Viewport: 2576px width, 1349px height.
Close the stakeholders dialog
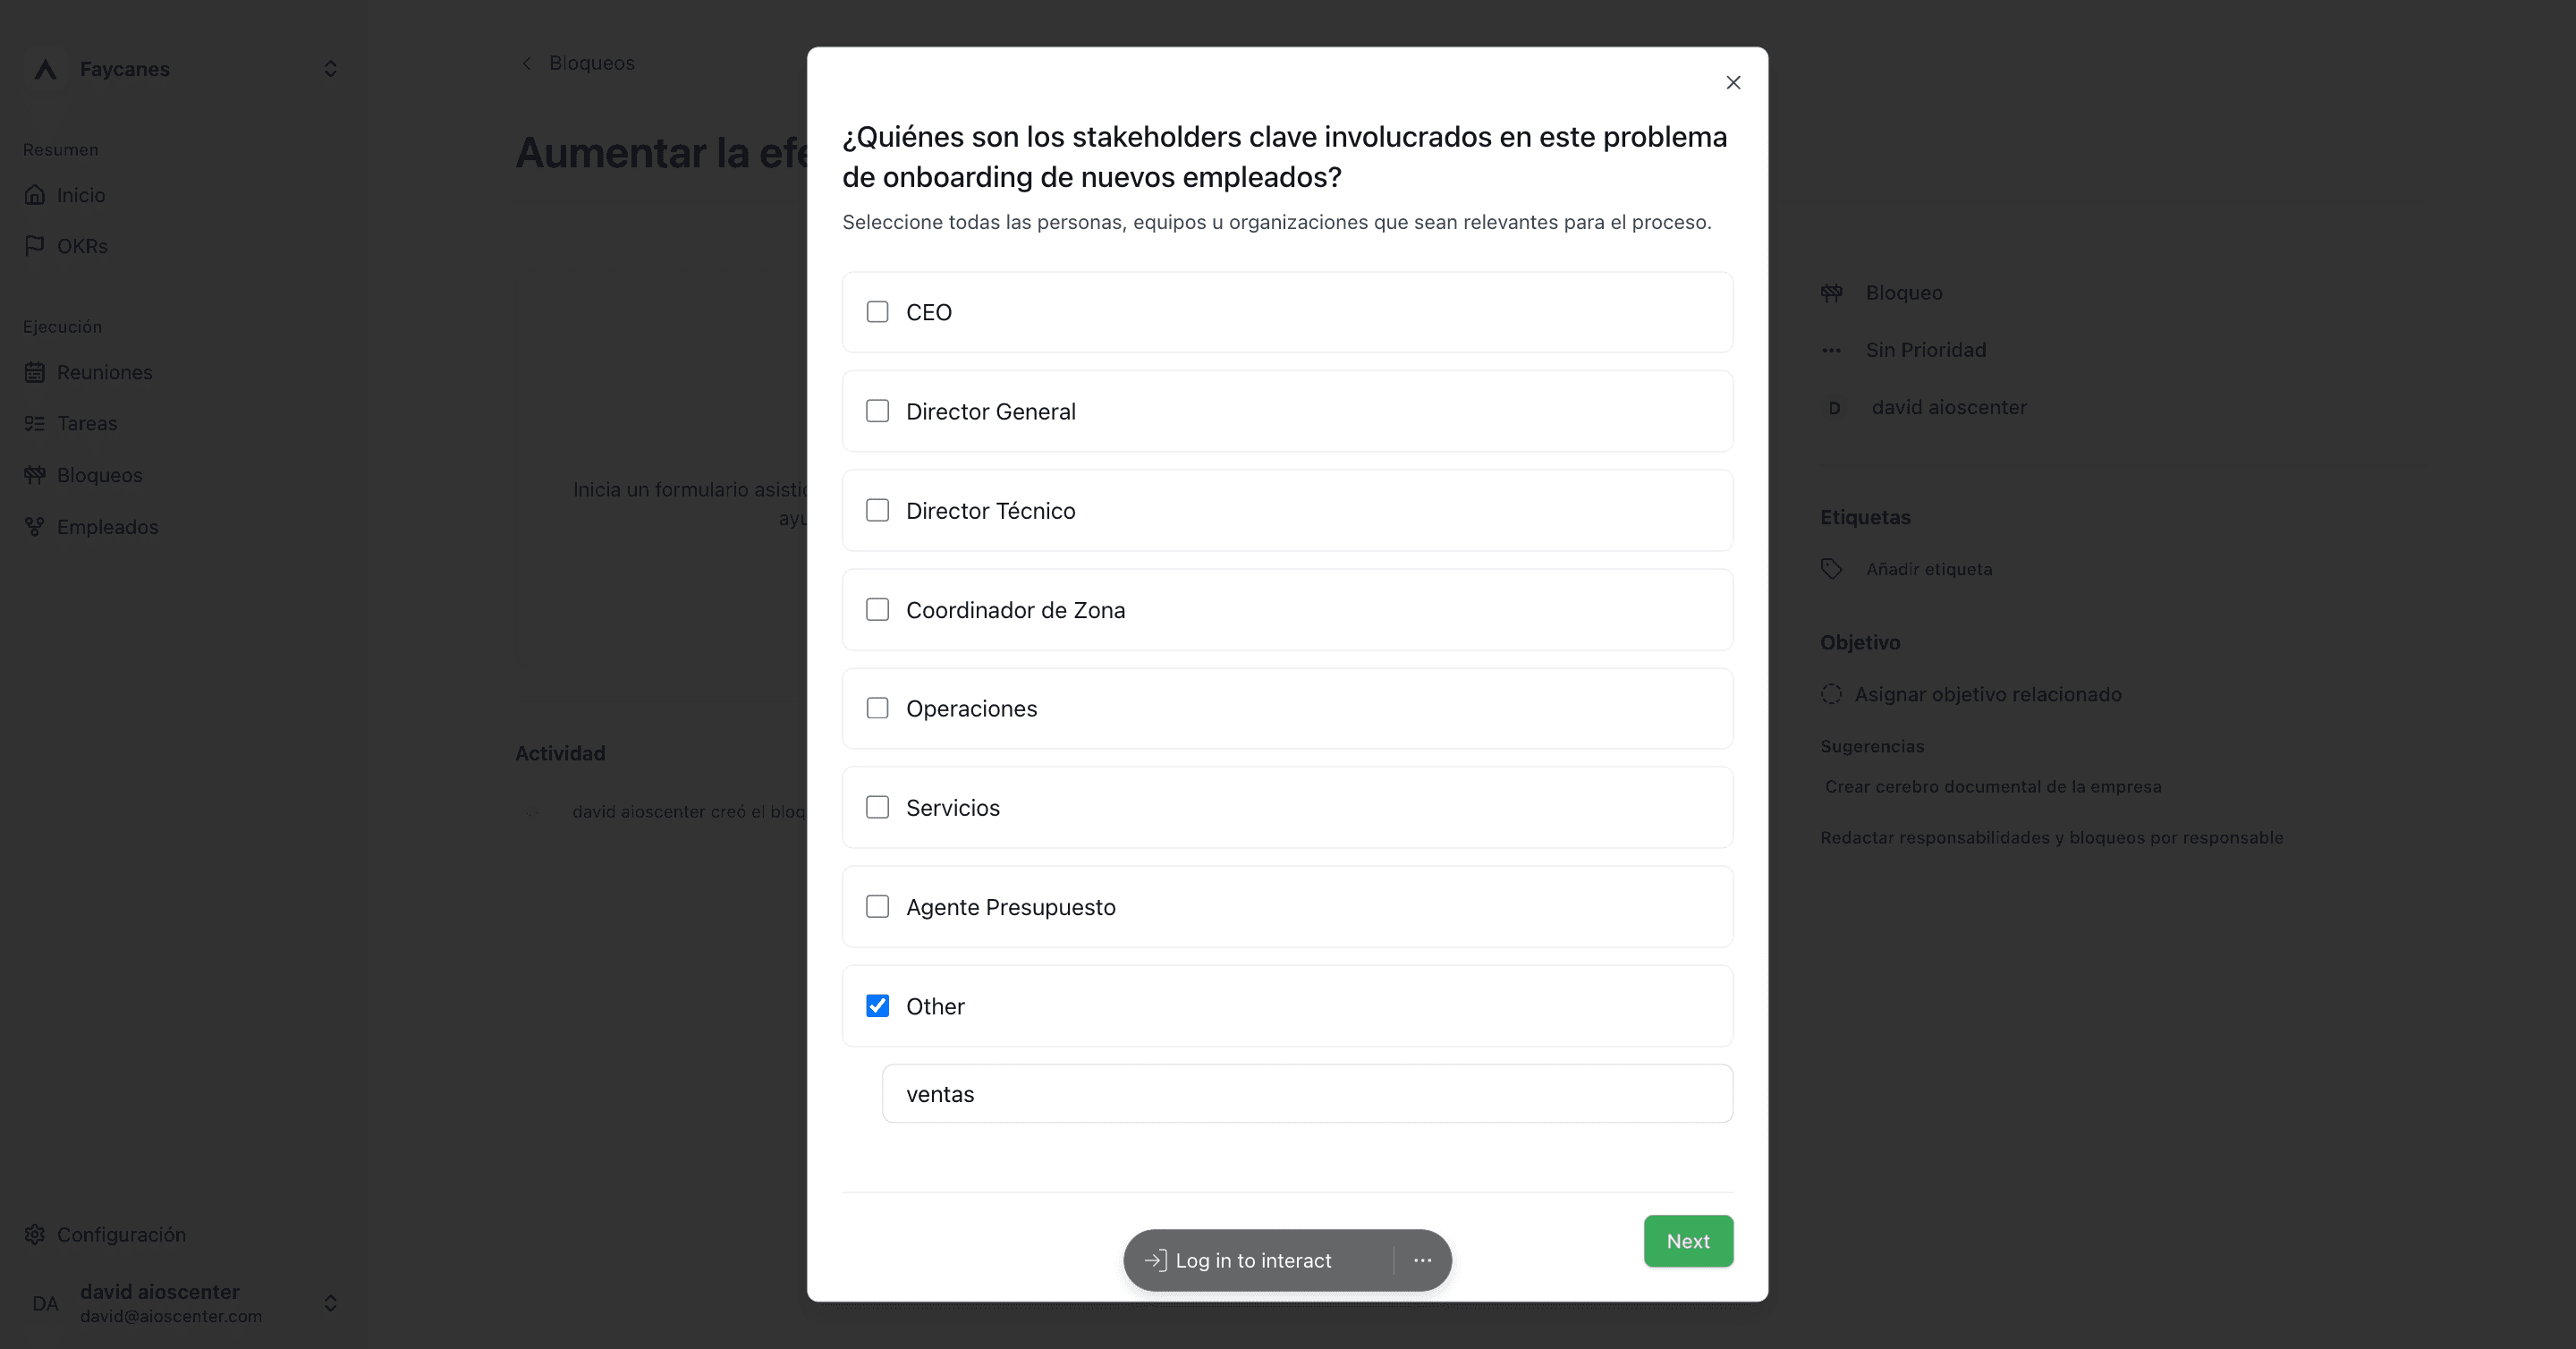(1733, 82)
